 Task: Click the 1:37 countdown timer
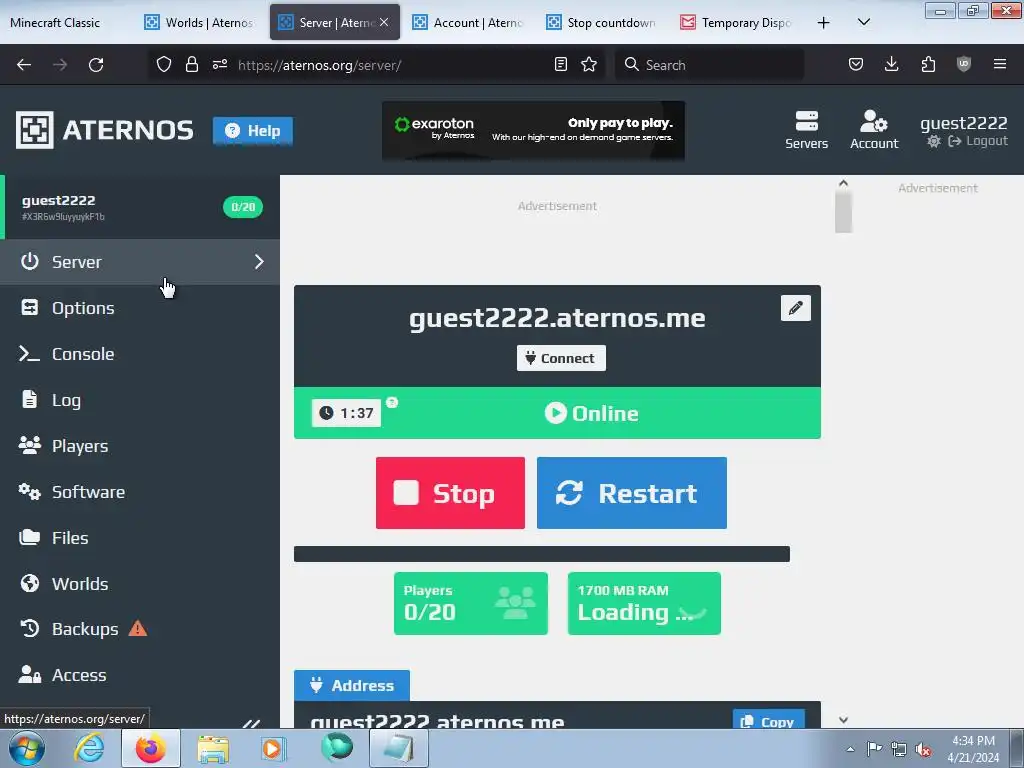point(347,413)
